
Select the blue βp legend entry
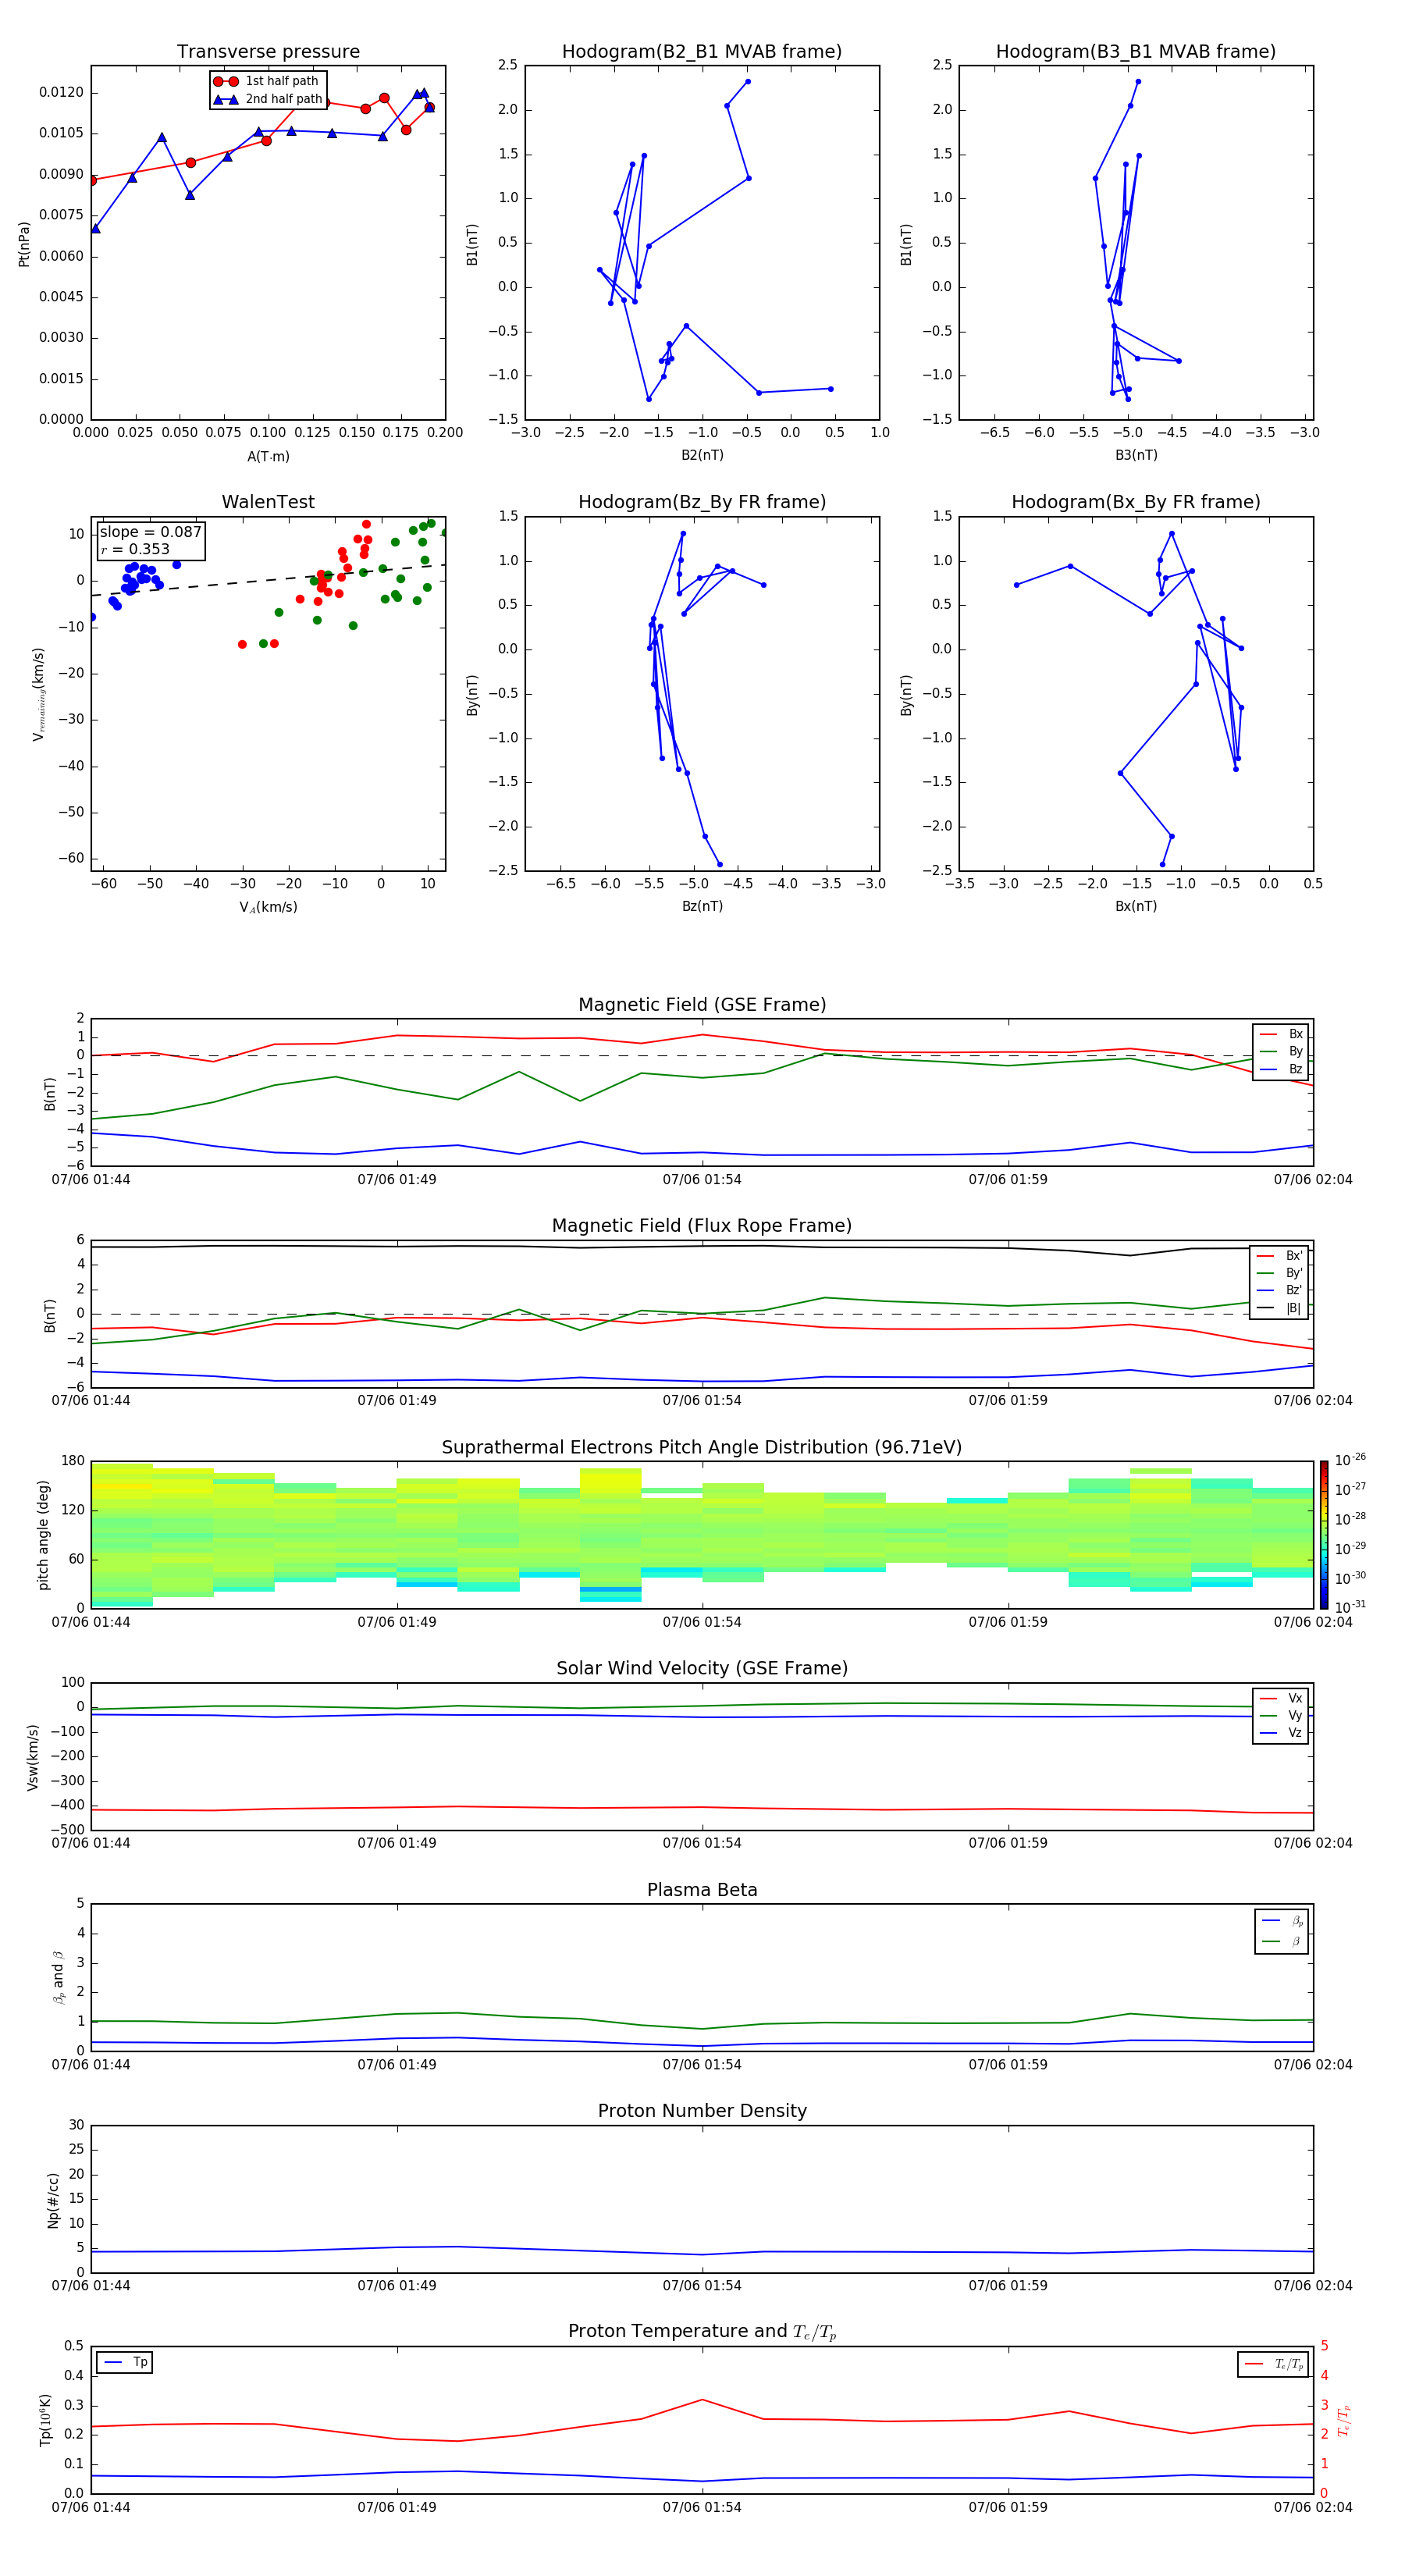[x=1282, y=1921]
